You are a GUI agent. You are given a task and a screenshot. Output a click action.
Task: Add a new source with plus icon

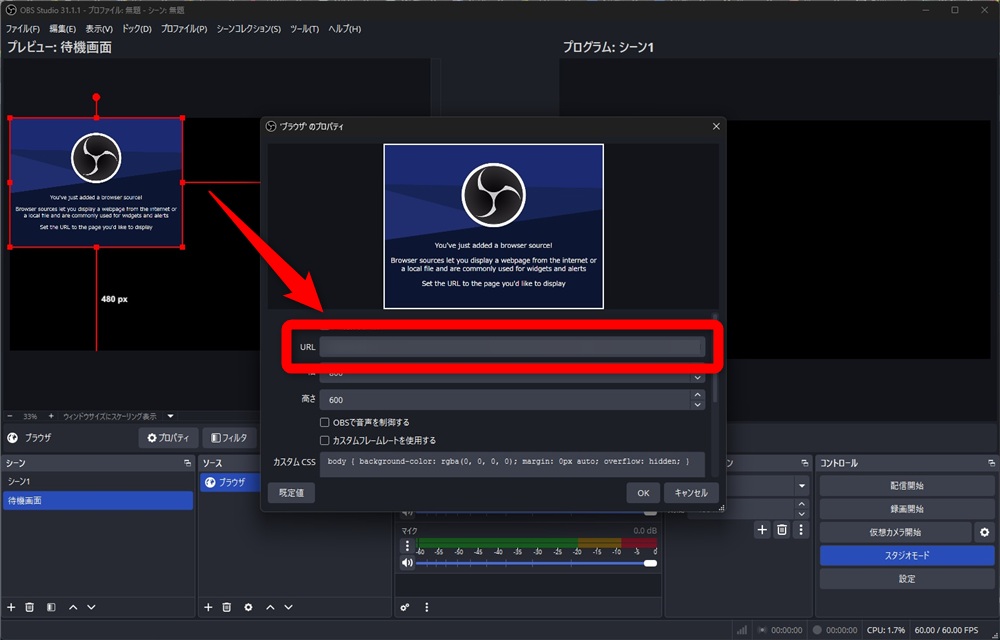208,607
